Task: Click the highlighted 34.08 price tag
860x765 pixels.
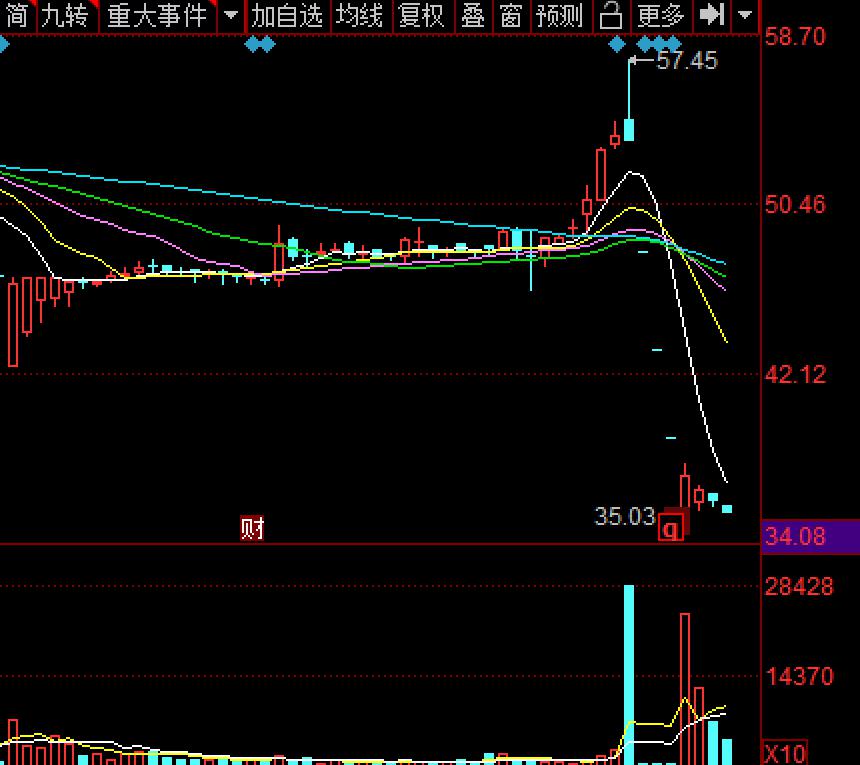Action: click(810, 536)
